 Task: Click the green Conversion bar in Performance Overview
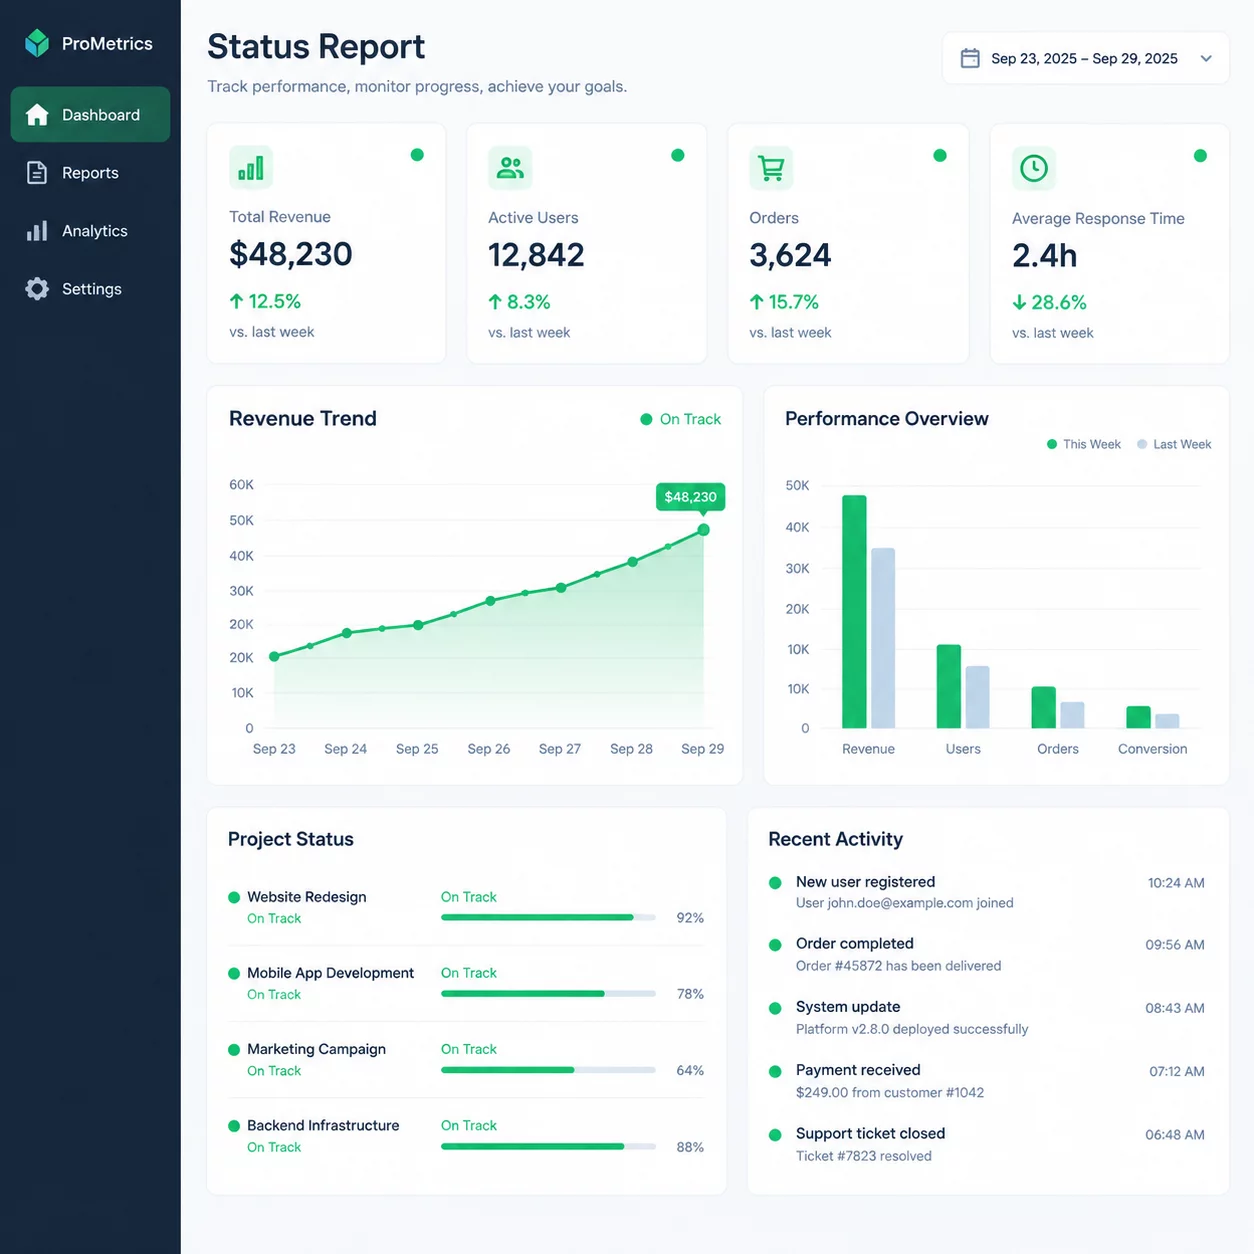(x=1138, y=717)
